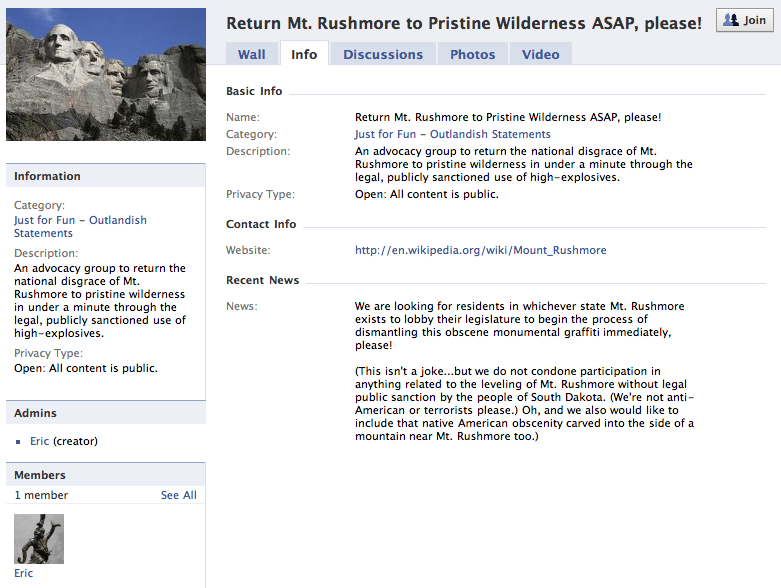
Task: Click the 'Name:' field label
Action: coord(243,117)
